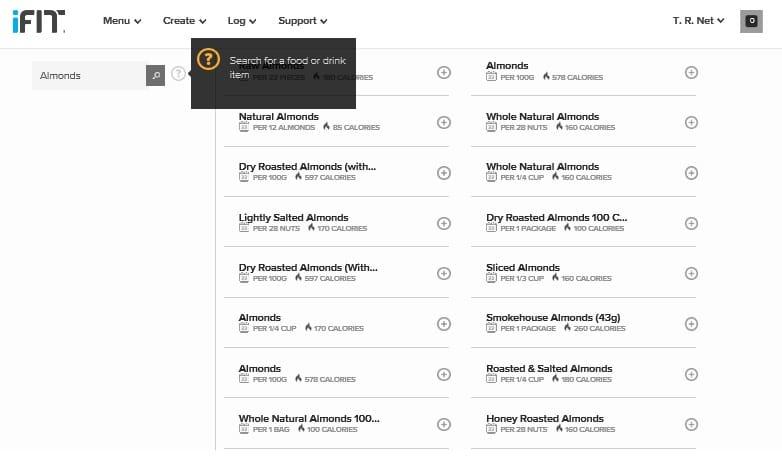Click the orange question mark in tooltip
This screenshot has width=782, height=460.
pos(208,59)
